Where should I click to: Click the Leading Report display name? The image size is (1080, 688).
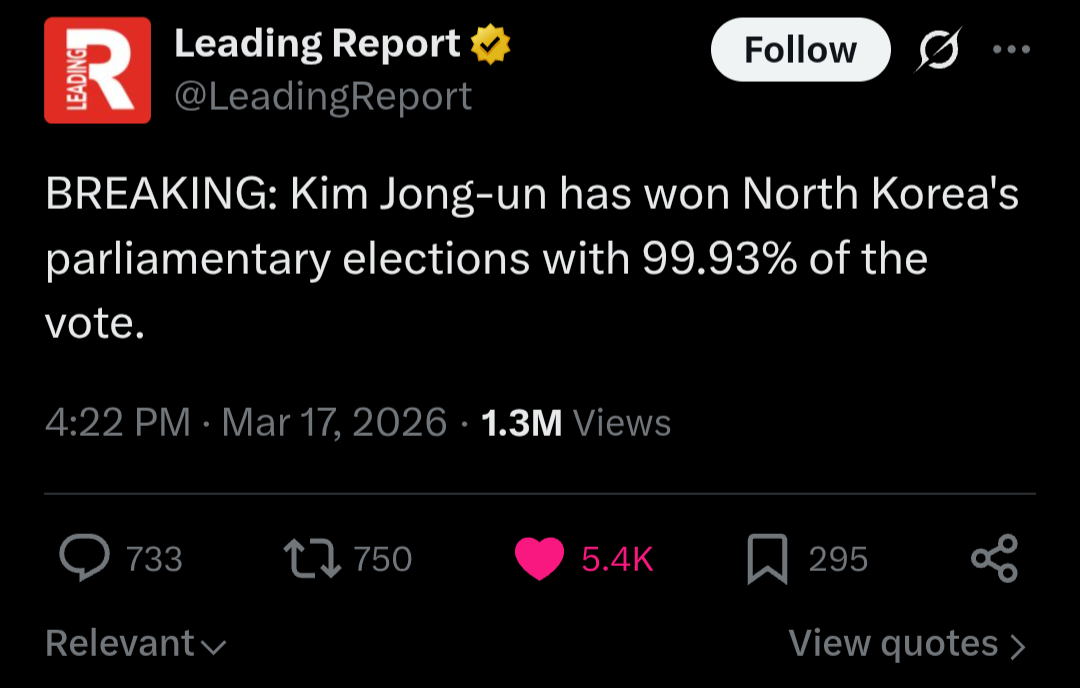point(317,45)
